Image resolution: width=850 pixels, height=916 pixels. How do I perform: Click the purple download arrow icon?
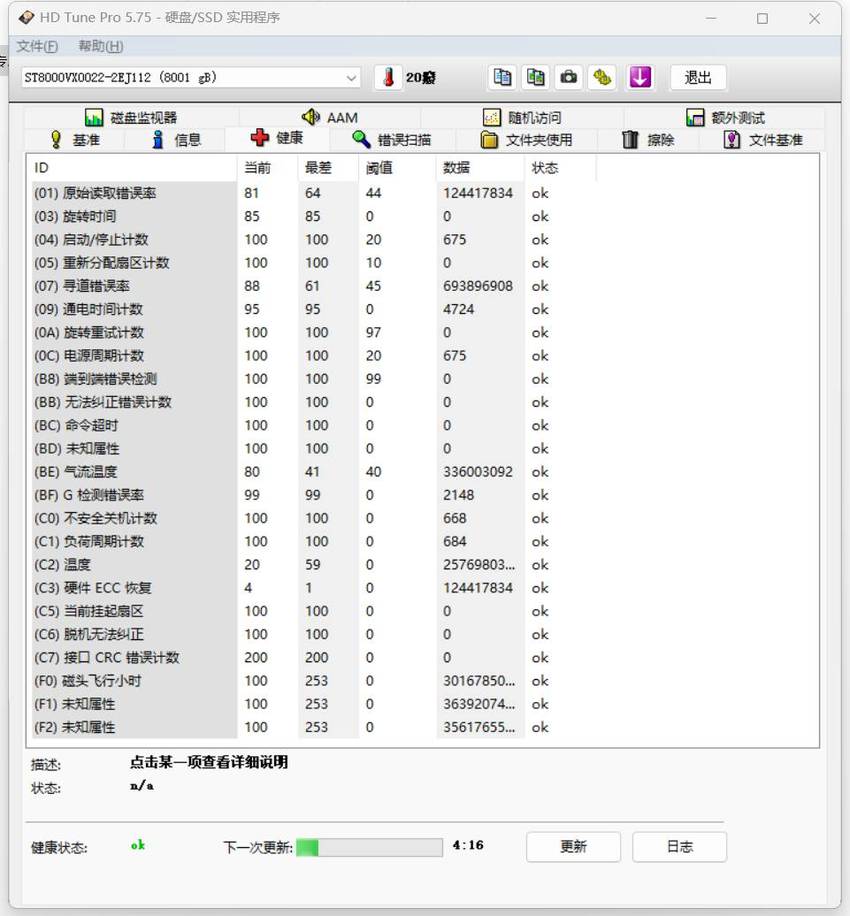coord(640,77)
